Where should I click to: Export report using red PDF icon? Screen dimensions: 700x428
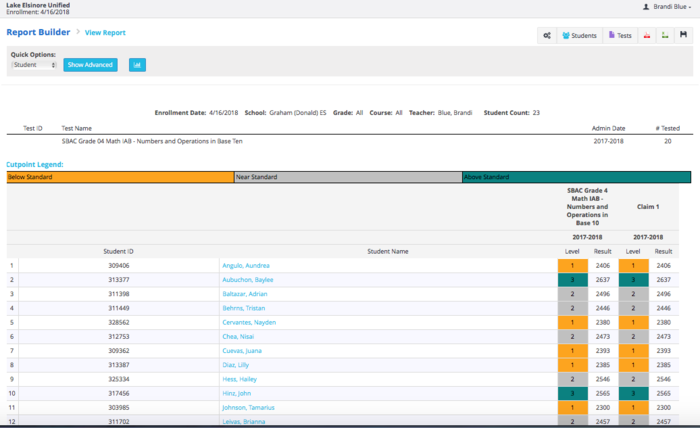(647, 35)
